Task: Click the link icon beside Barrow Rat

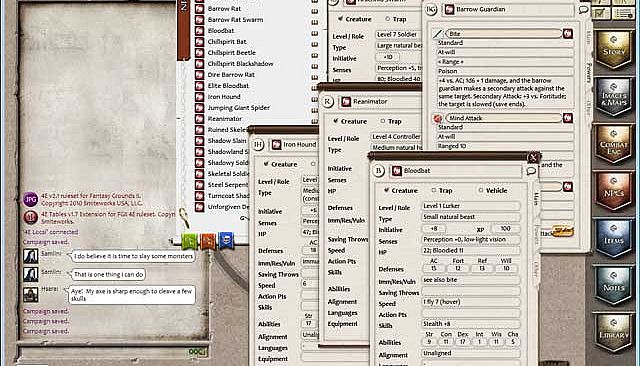Action: click(x=200, y=9)
